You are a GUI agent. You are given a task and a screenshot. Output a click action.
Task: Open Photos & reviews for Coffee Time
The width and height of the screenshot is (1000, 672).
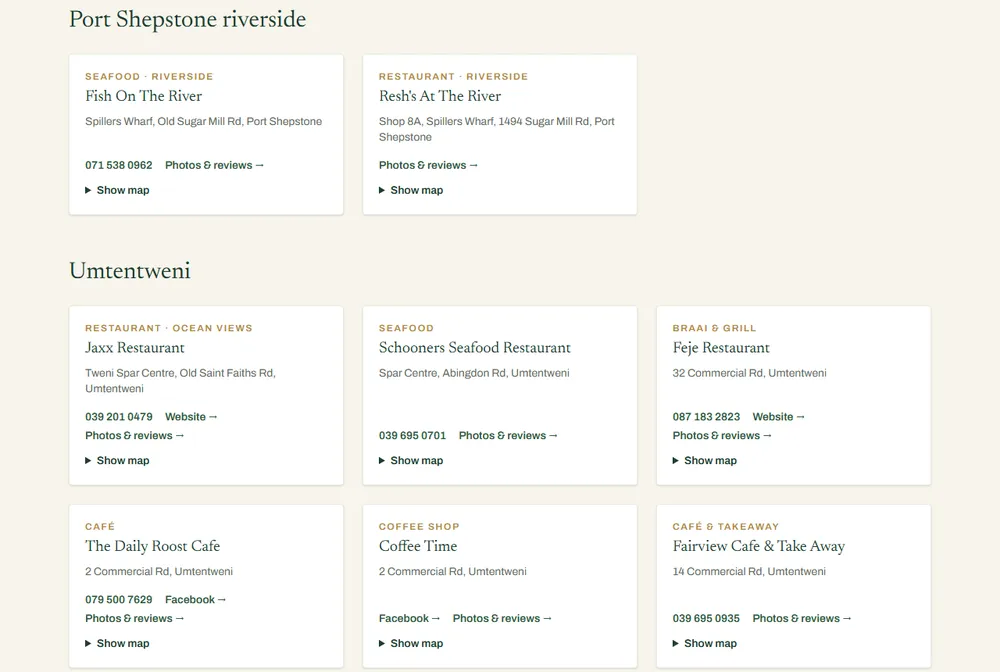click(x=502, y=618)
